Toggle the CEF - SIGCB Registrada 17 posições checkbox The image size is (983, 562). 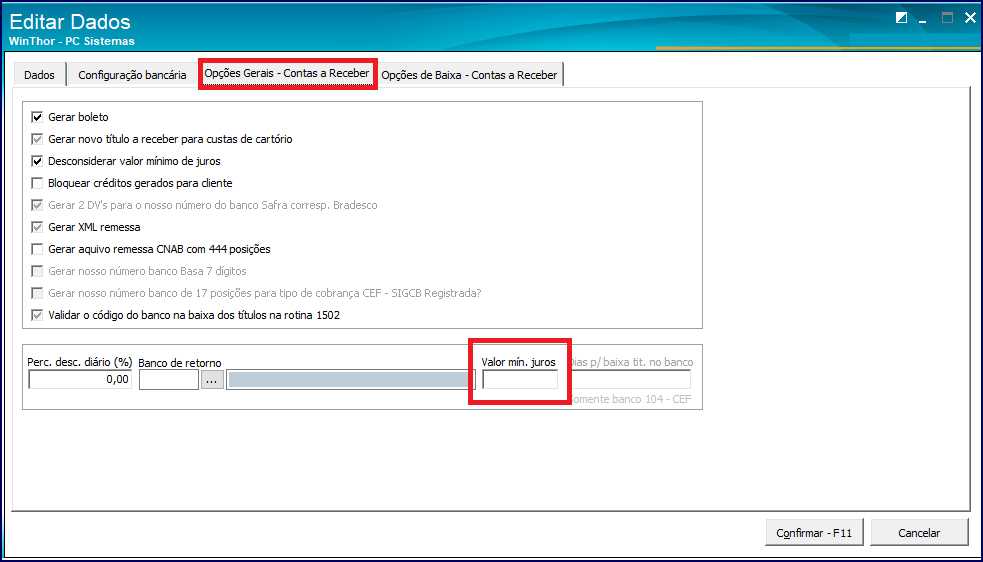pos(37,293)
